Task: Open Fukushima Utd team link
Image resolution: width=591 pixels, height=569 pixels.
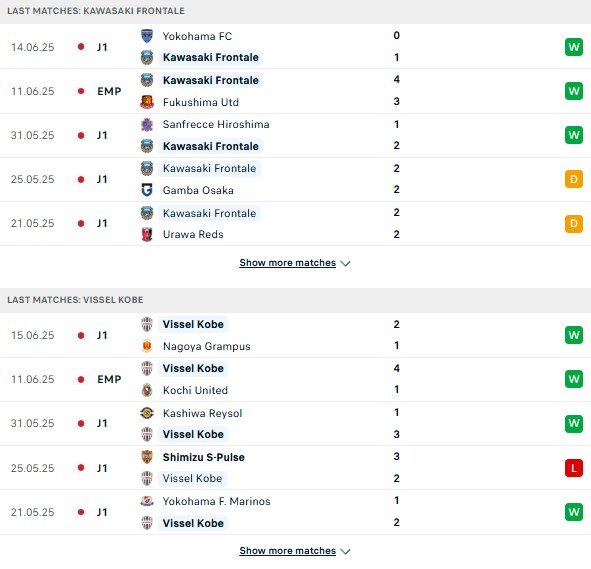Action: tap(201, 102)
